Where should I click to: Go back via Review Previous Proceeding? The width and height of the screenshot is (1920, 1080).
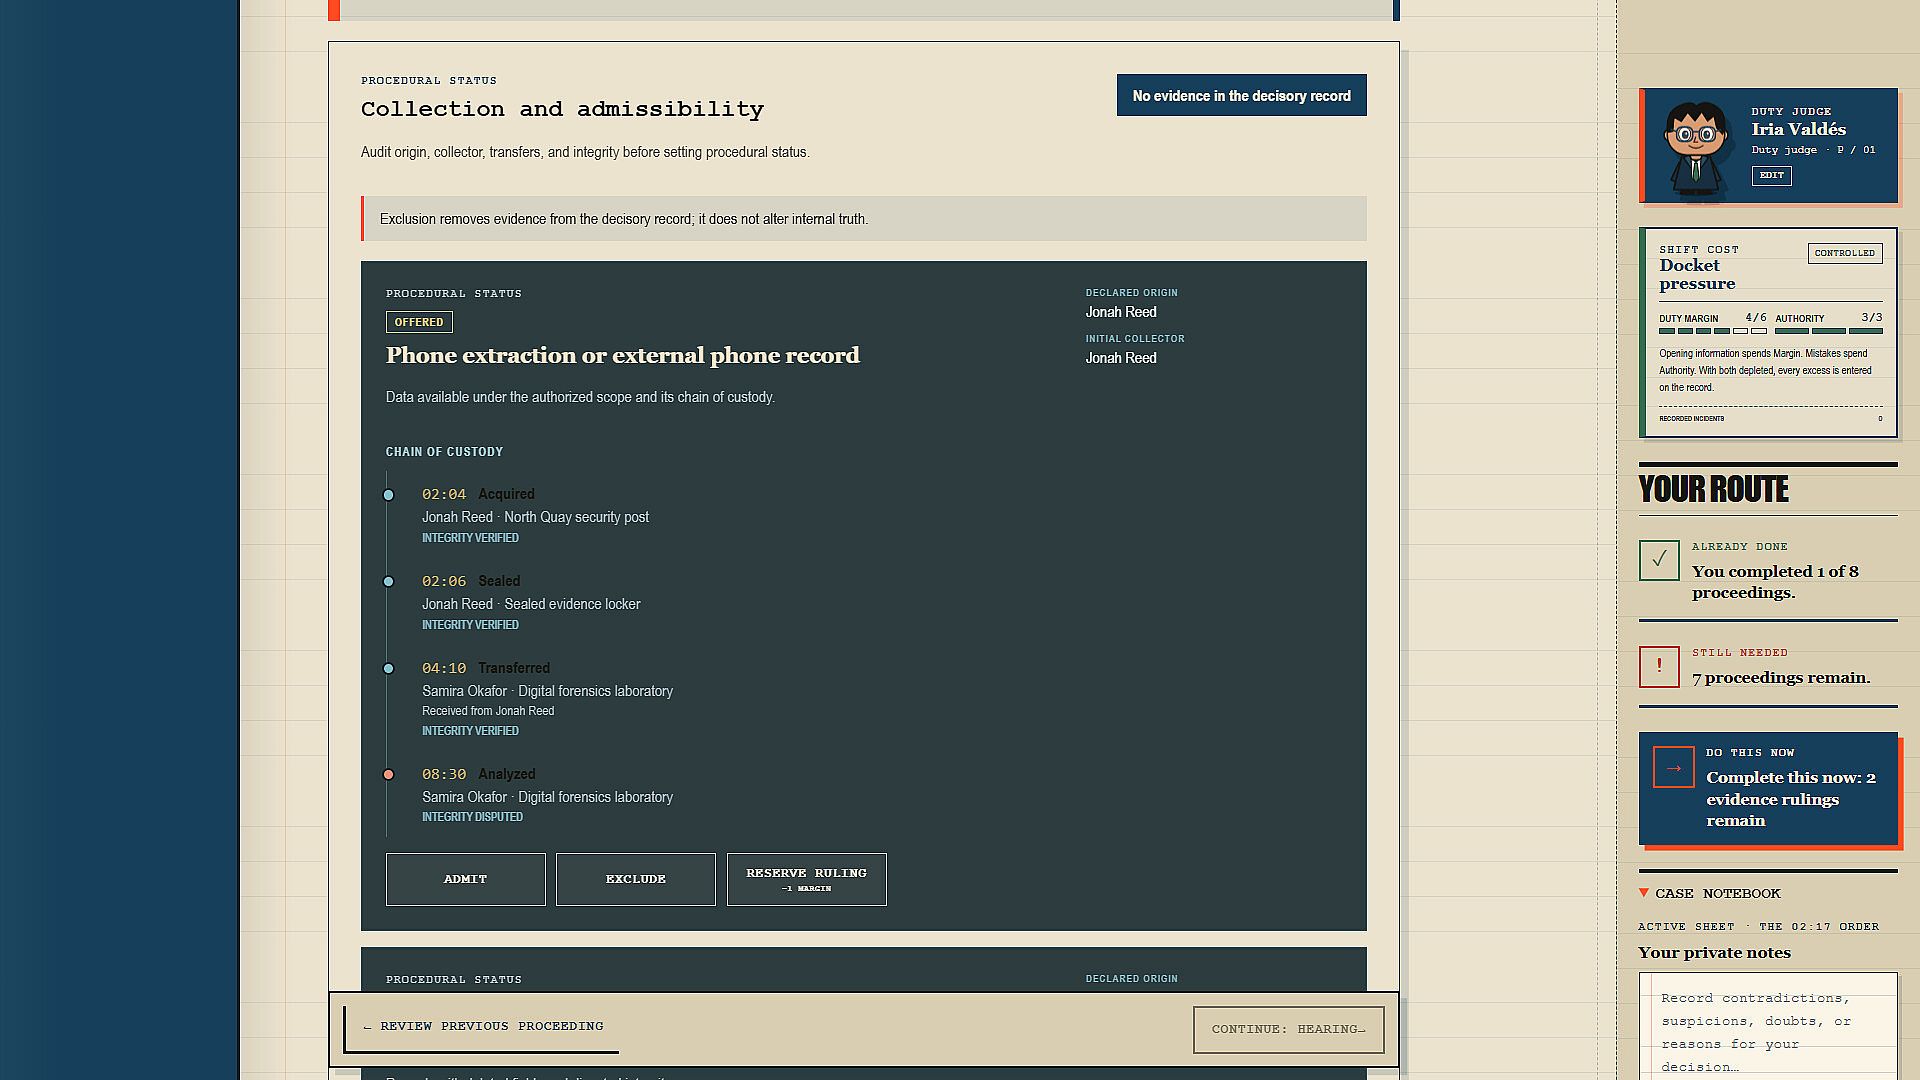point(482,1027)
